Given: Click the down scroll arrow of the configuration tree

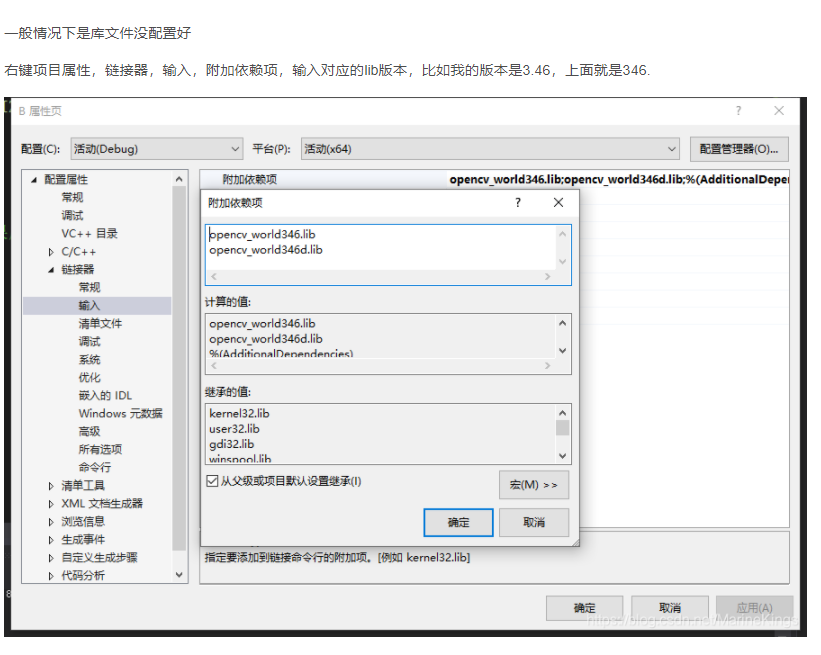Looking at the screenshot, I should [179, 574].
